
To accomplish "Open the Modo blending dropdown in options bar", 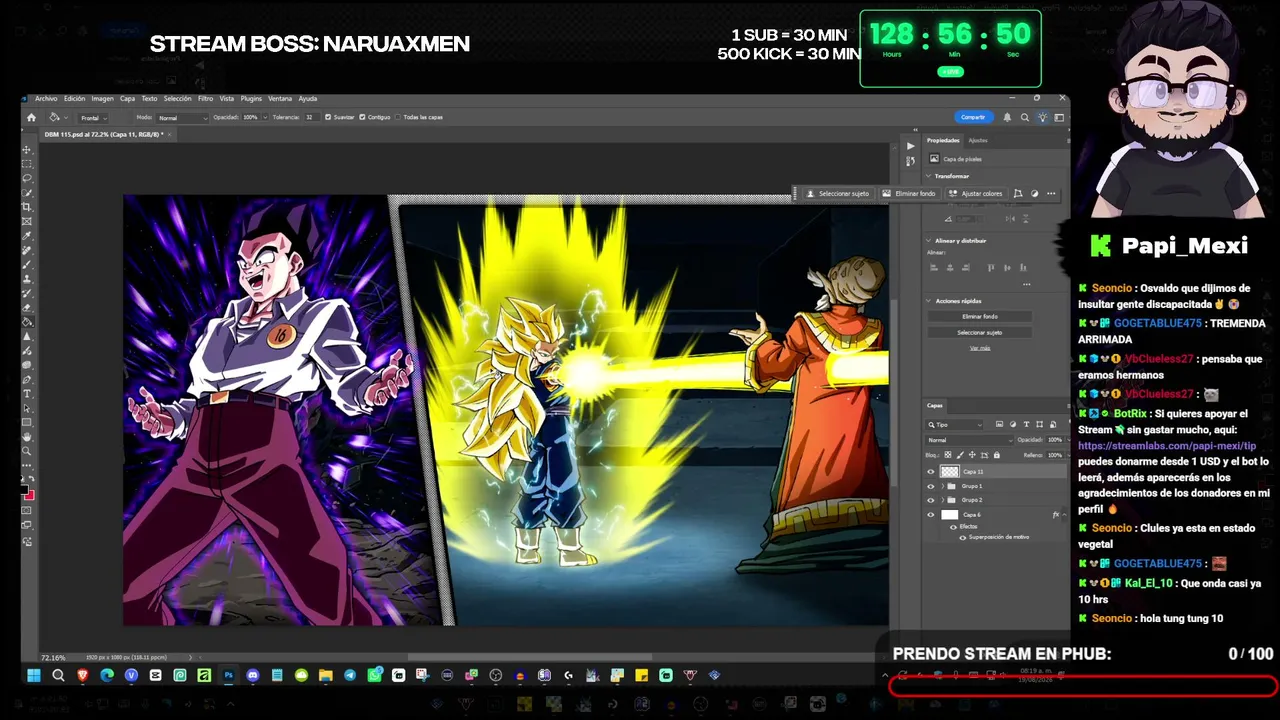I will 182,117.
